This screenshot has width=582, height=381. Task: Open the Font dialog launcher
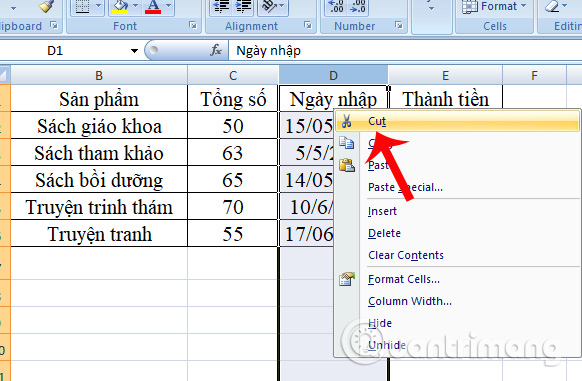[193, 25]
